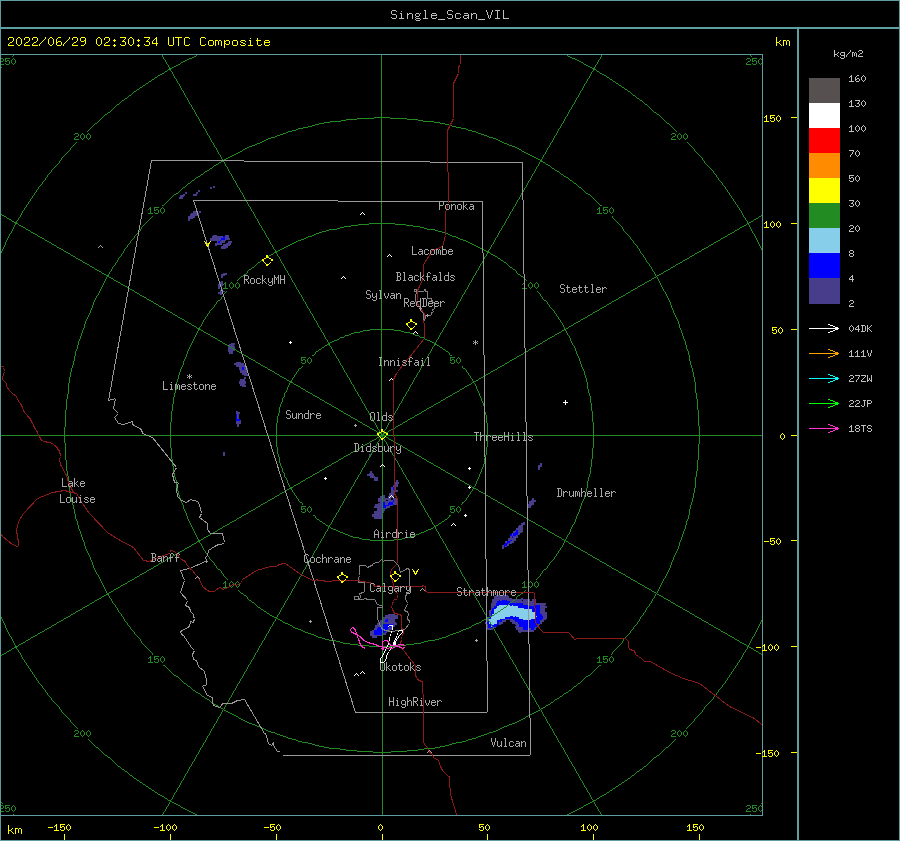Click the RockyMH label
The width and height of the screenshot is (900, 841).
pyautogui.click(x=264, y=280)
